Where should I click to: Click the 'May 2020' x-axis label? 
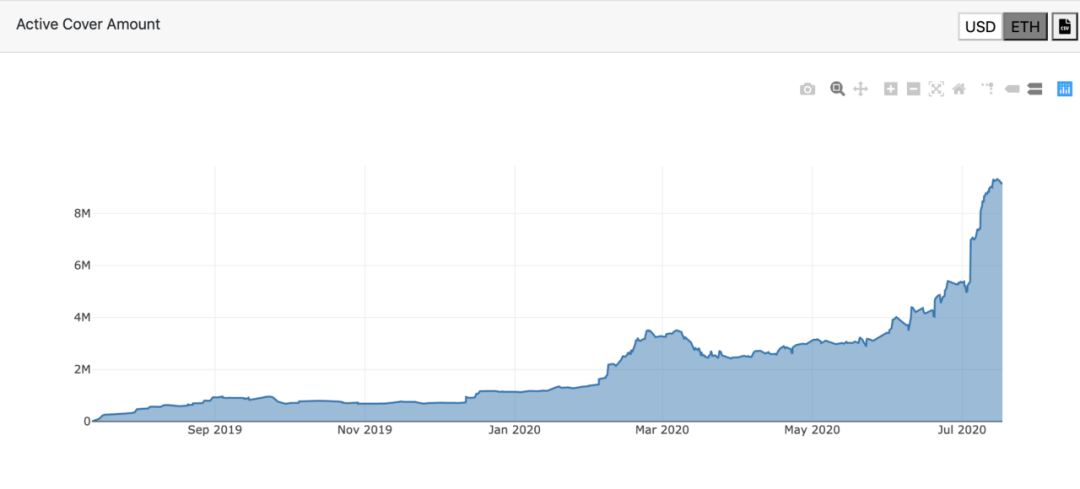click(x=813, y=430)
